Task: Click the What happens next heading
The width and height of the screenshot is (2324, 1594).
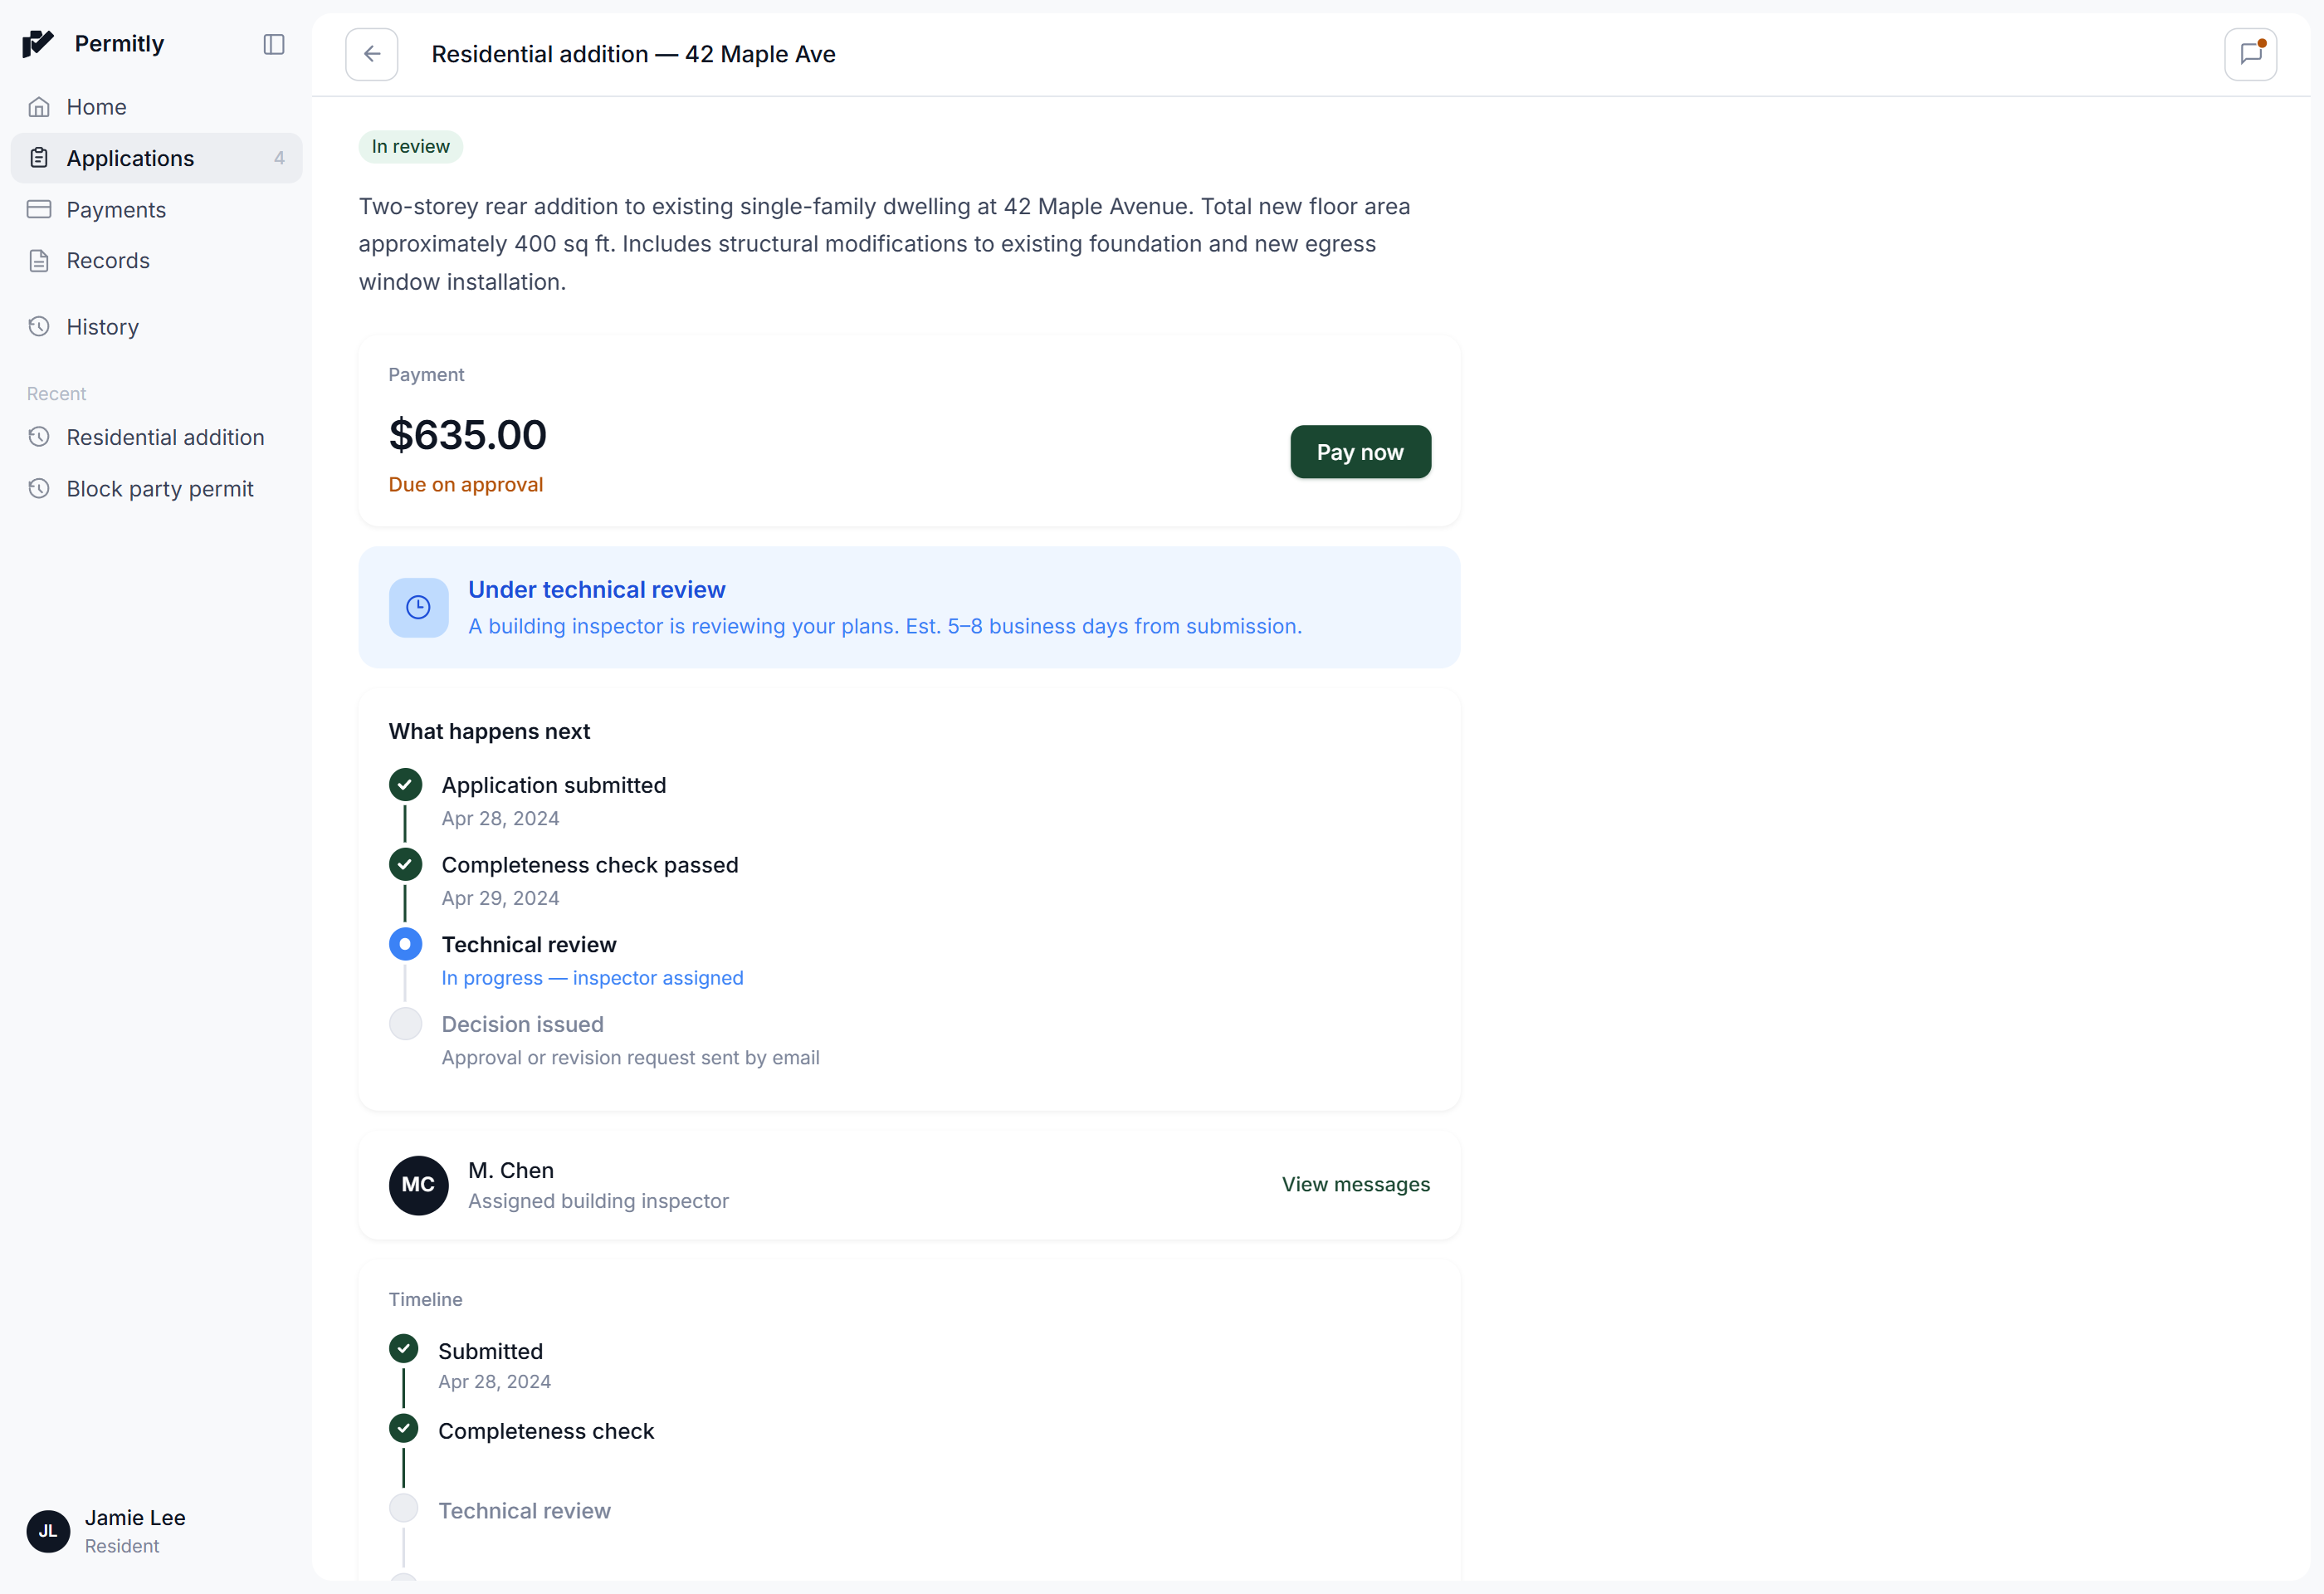Action: point(490,732)
